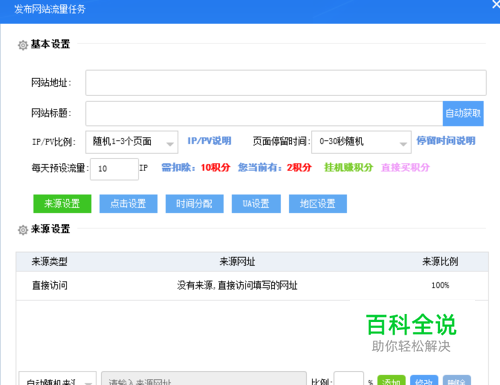Select the 直接访问 source row
Viewport: 500px width, 385px height.
tap(252, 286)
